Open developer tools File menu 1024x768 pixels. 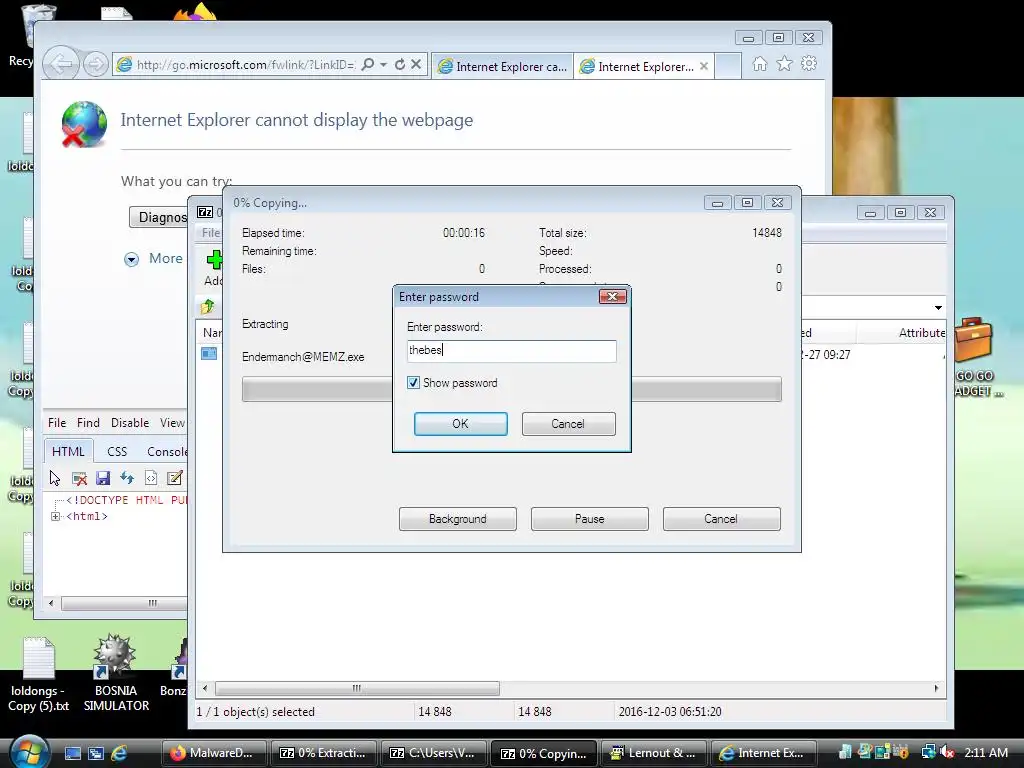(57, 423)
